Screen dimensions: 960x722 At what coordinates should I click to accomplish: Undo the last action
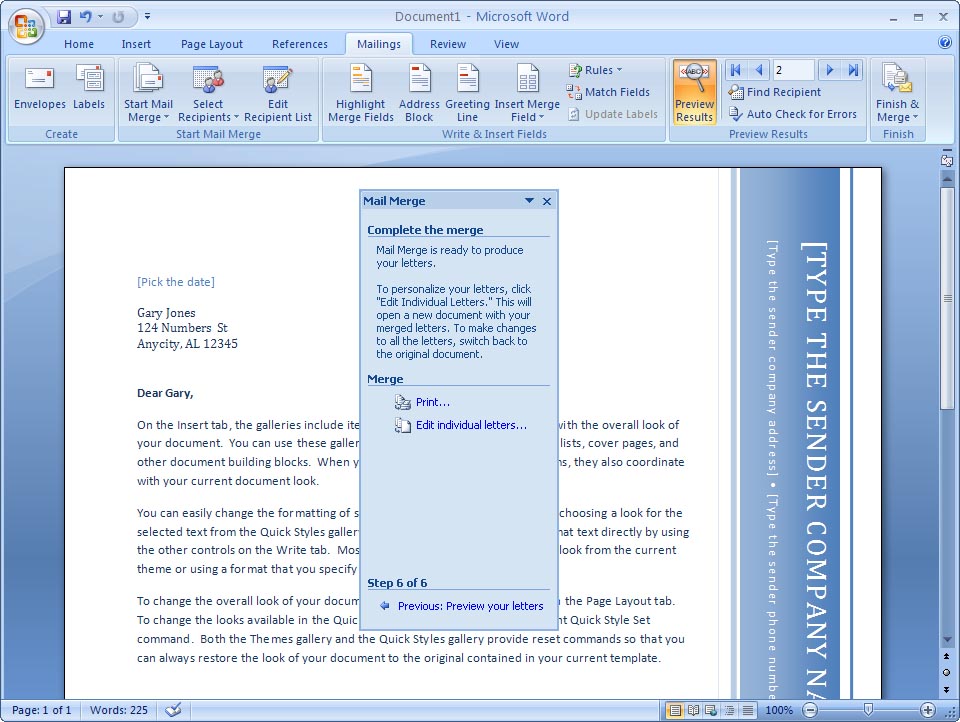coord(86,17)
